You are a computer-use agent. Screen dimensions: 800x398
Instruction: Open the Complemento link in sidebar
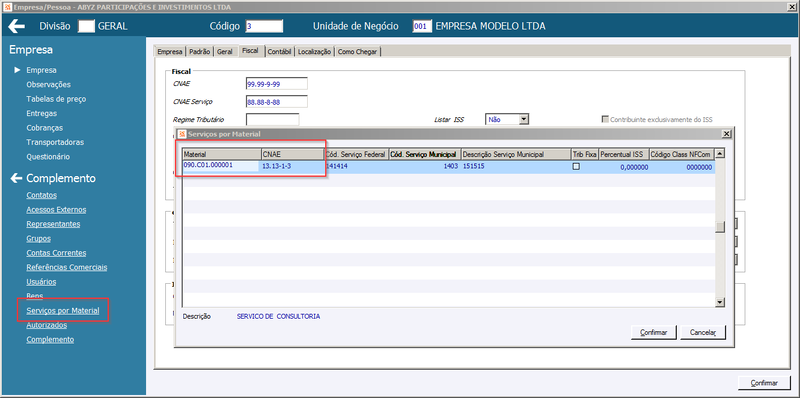[50, 339]
